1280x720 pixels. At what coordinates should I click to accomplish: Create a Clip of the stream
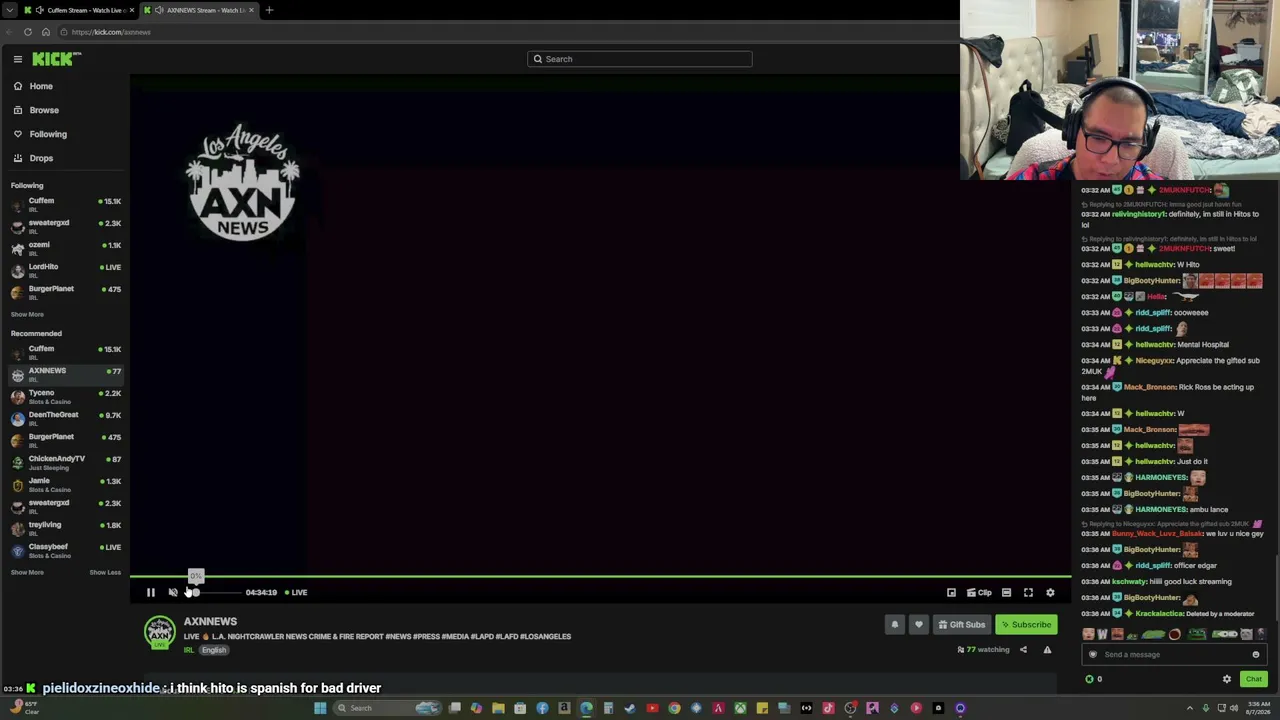(x=979, y=592)
